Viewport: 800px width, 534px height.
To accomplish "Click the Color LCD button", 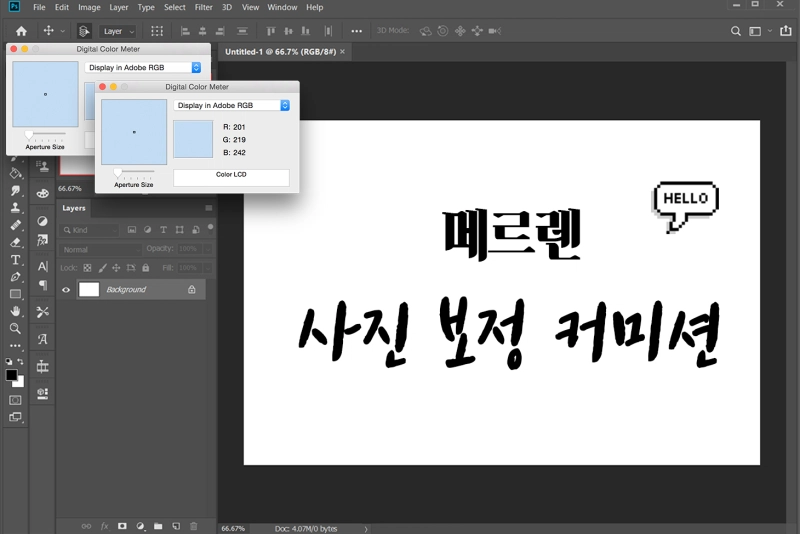I will click(x=231, y=176).
